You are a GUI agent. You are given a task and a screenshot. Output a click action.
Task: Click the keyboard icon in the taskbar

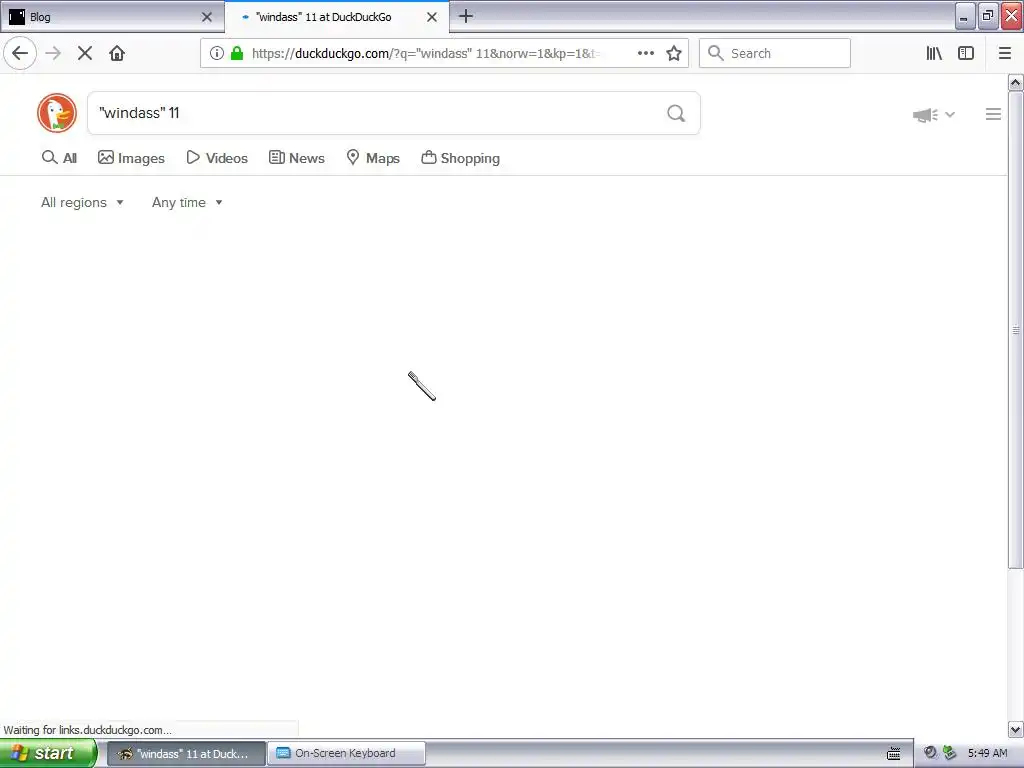[x=894, y=754]
